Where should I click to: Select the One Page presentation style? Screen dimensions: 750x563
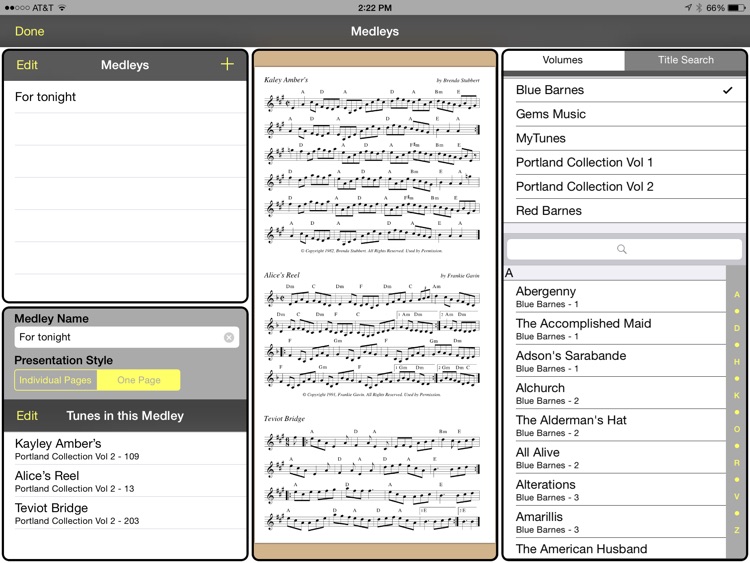tap(139, 380)
